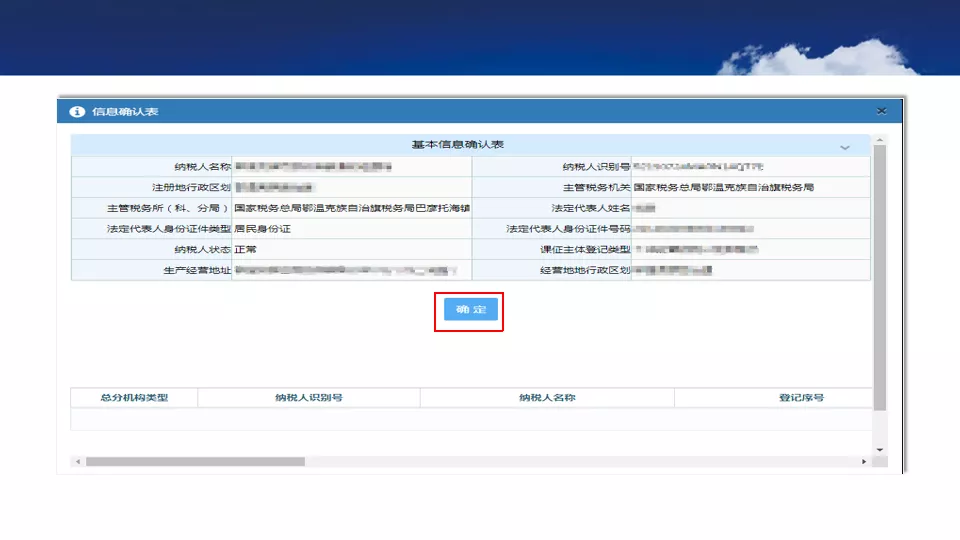
Task: Click the vertical scrollbar down arrow
Action: [x=880, y=450]
